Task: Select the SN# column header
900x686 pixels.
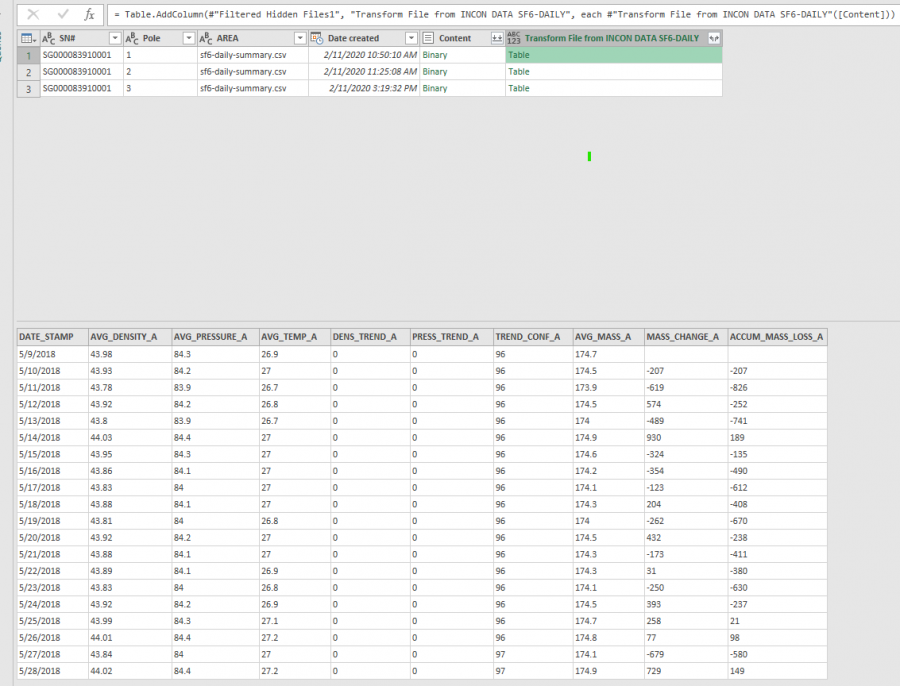Action: 81,38
